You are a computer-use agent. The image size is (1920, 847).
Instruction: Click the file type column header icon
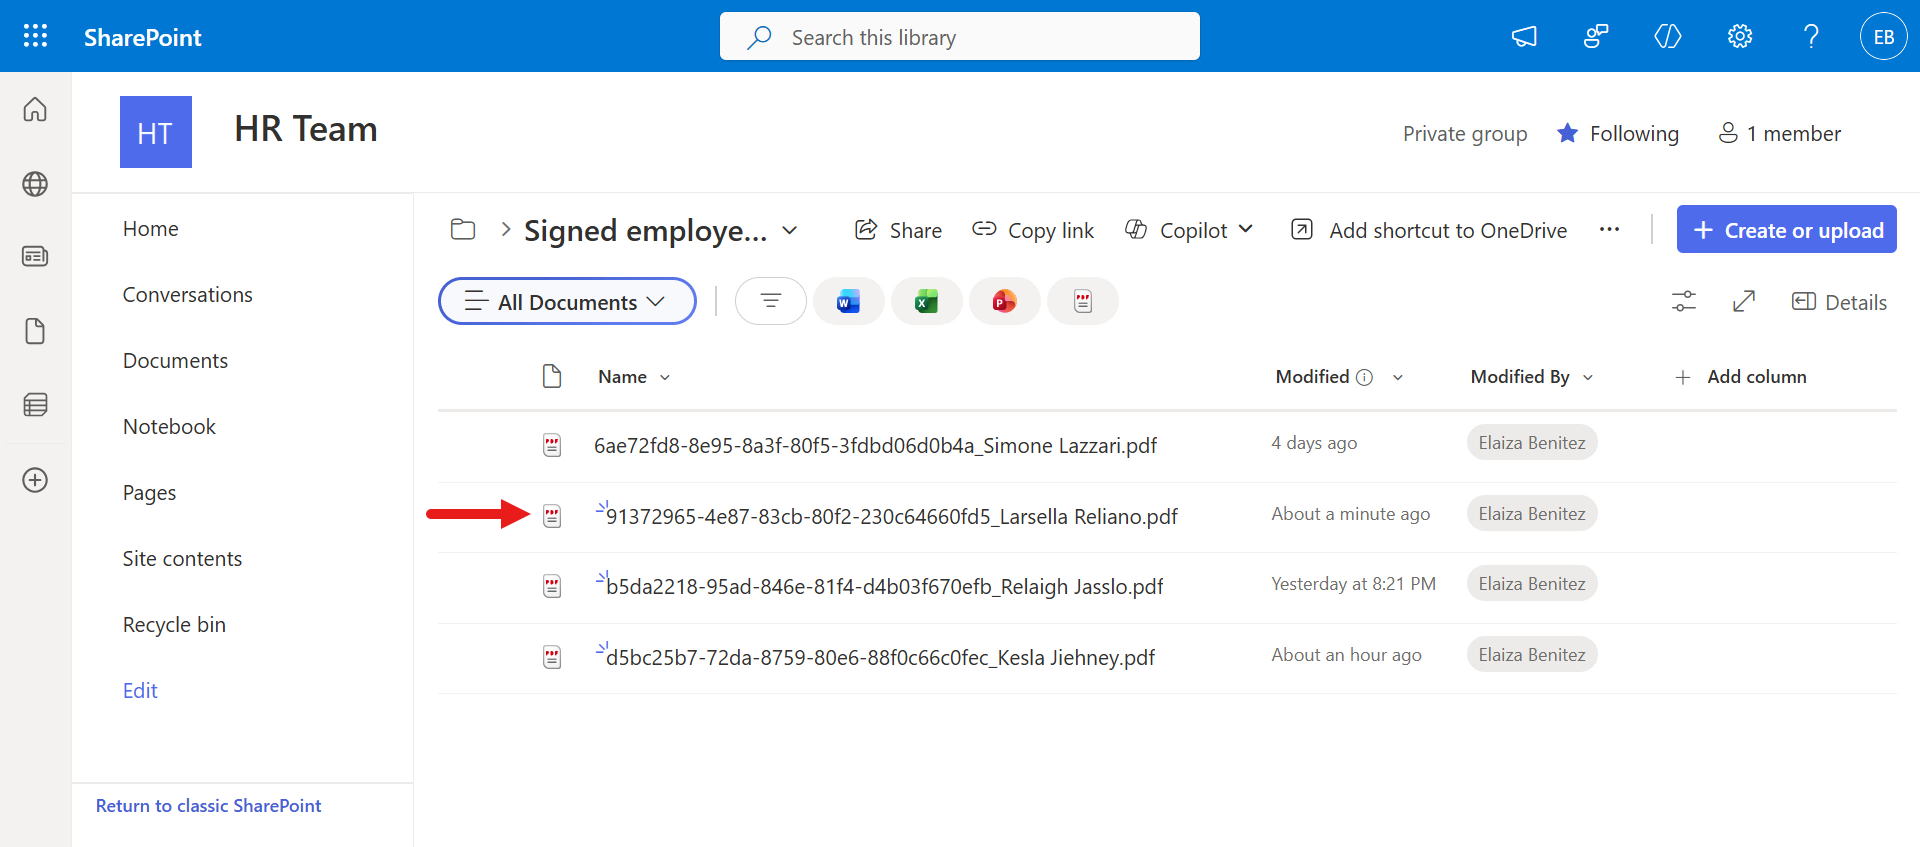(x=552, y=376)
